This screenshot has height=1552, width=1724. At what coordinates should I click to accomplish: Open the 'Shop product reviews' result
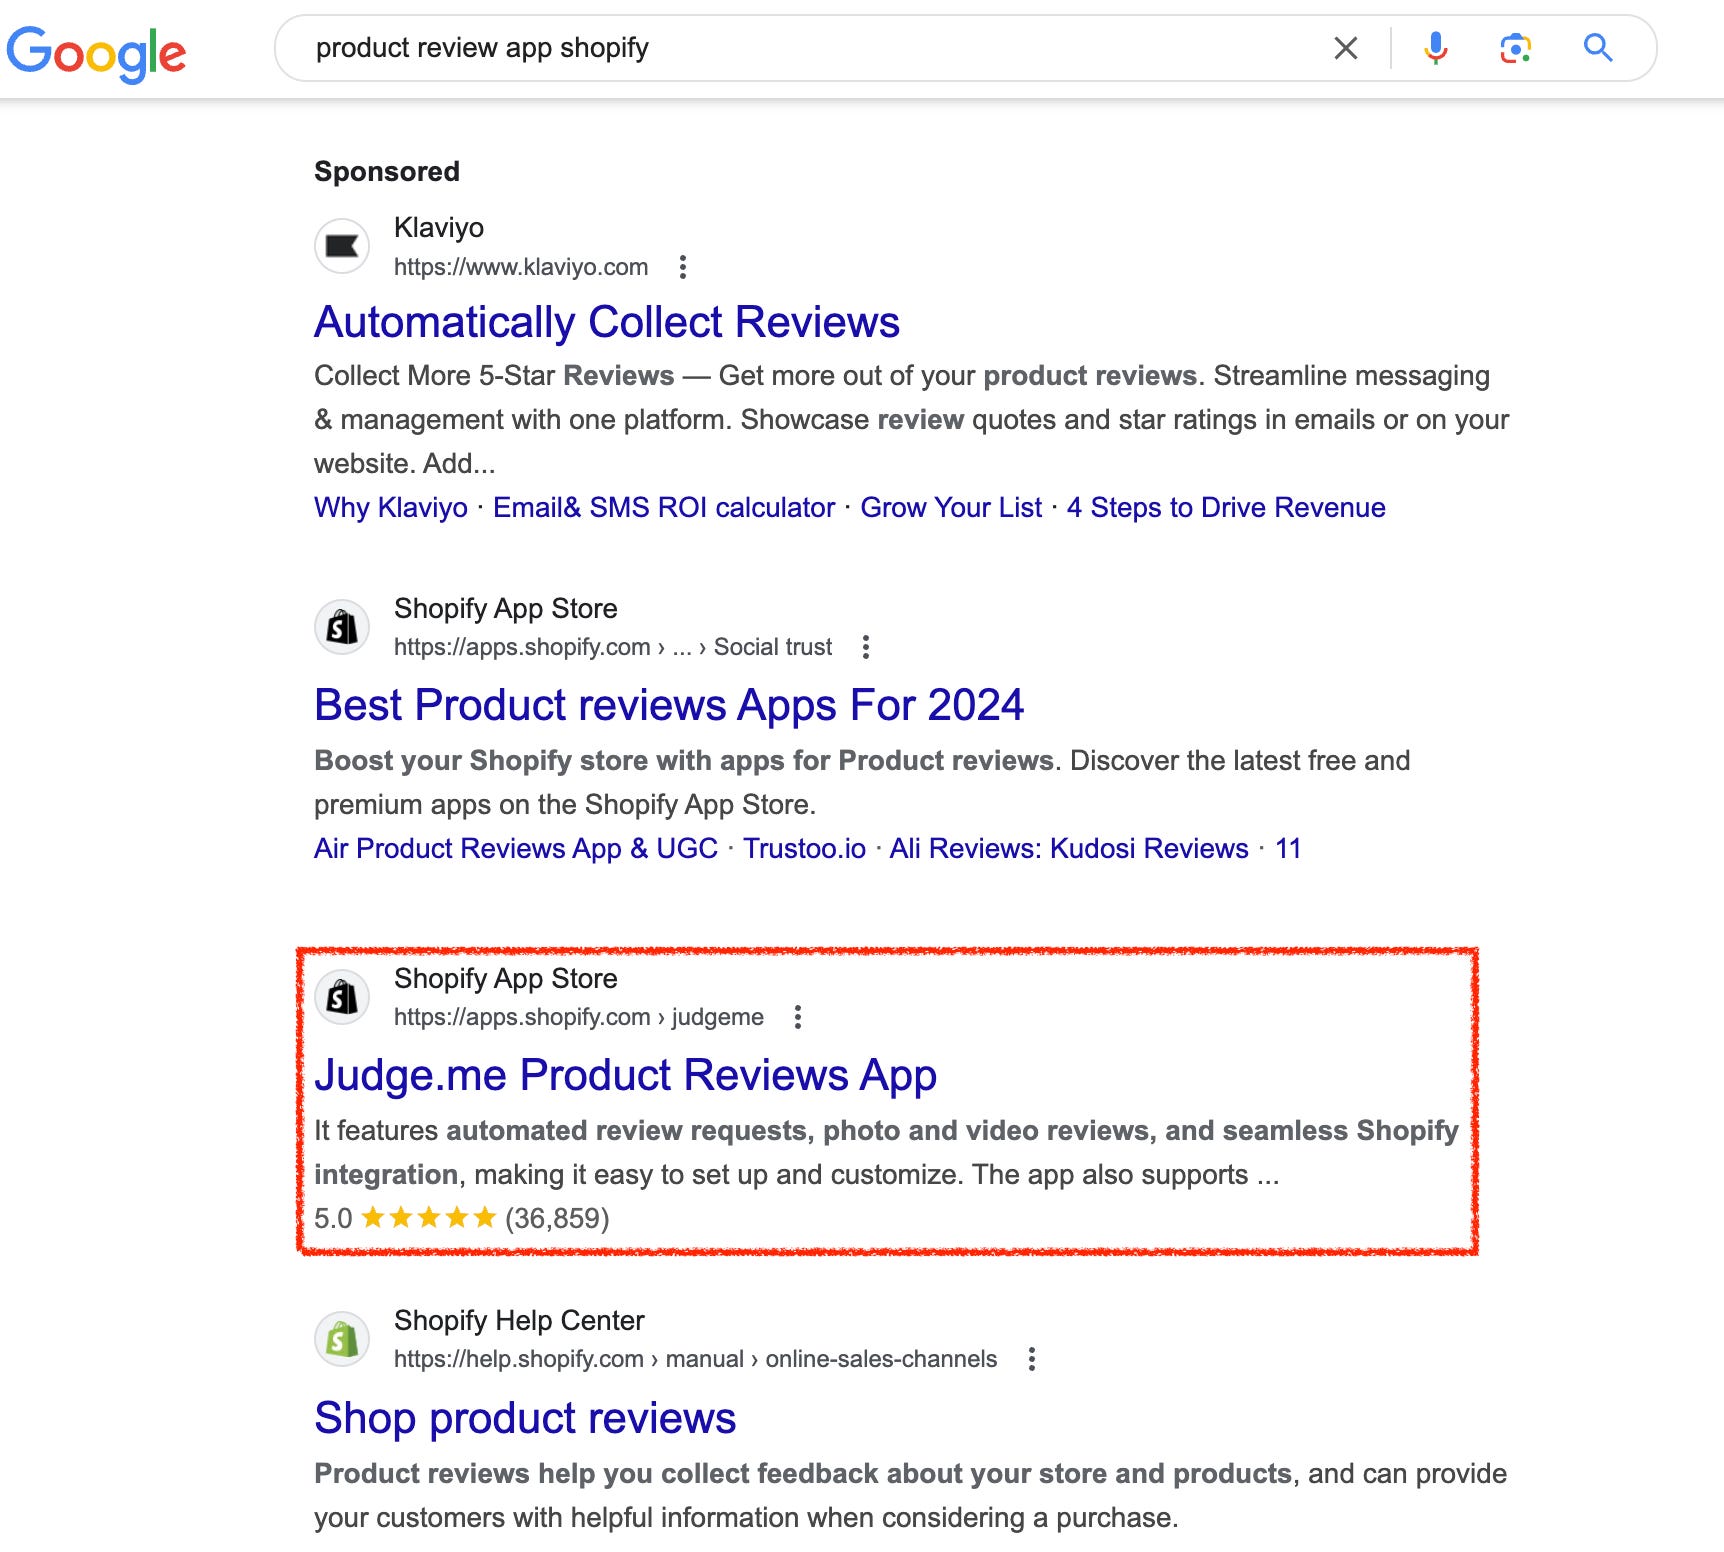click(525, 1418)
